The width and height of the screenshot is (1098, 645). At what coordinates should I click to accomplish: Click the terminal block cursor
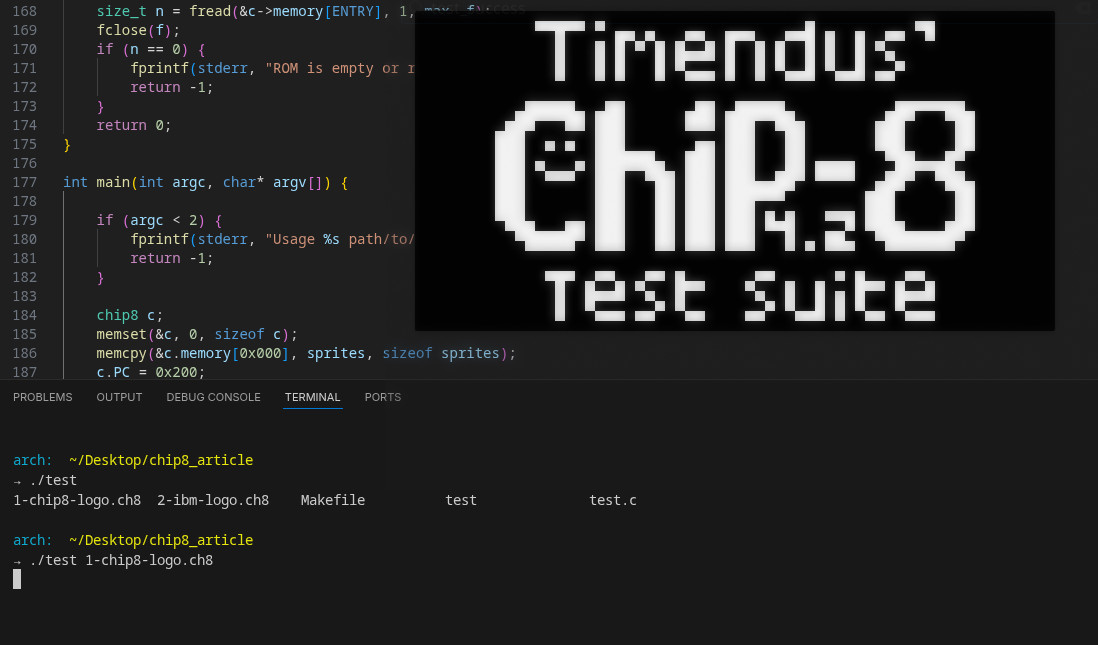pos(17,579)
